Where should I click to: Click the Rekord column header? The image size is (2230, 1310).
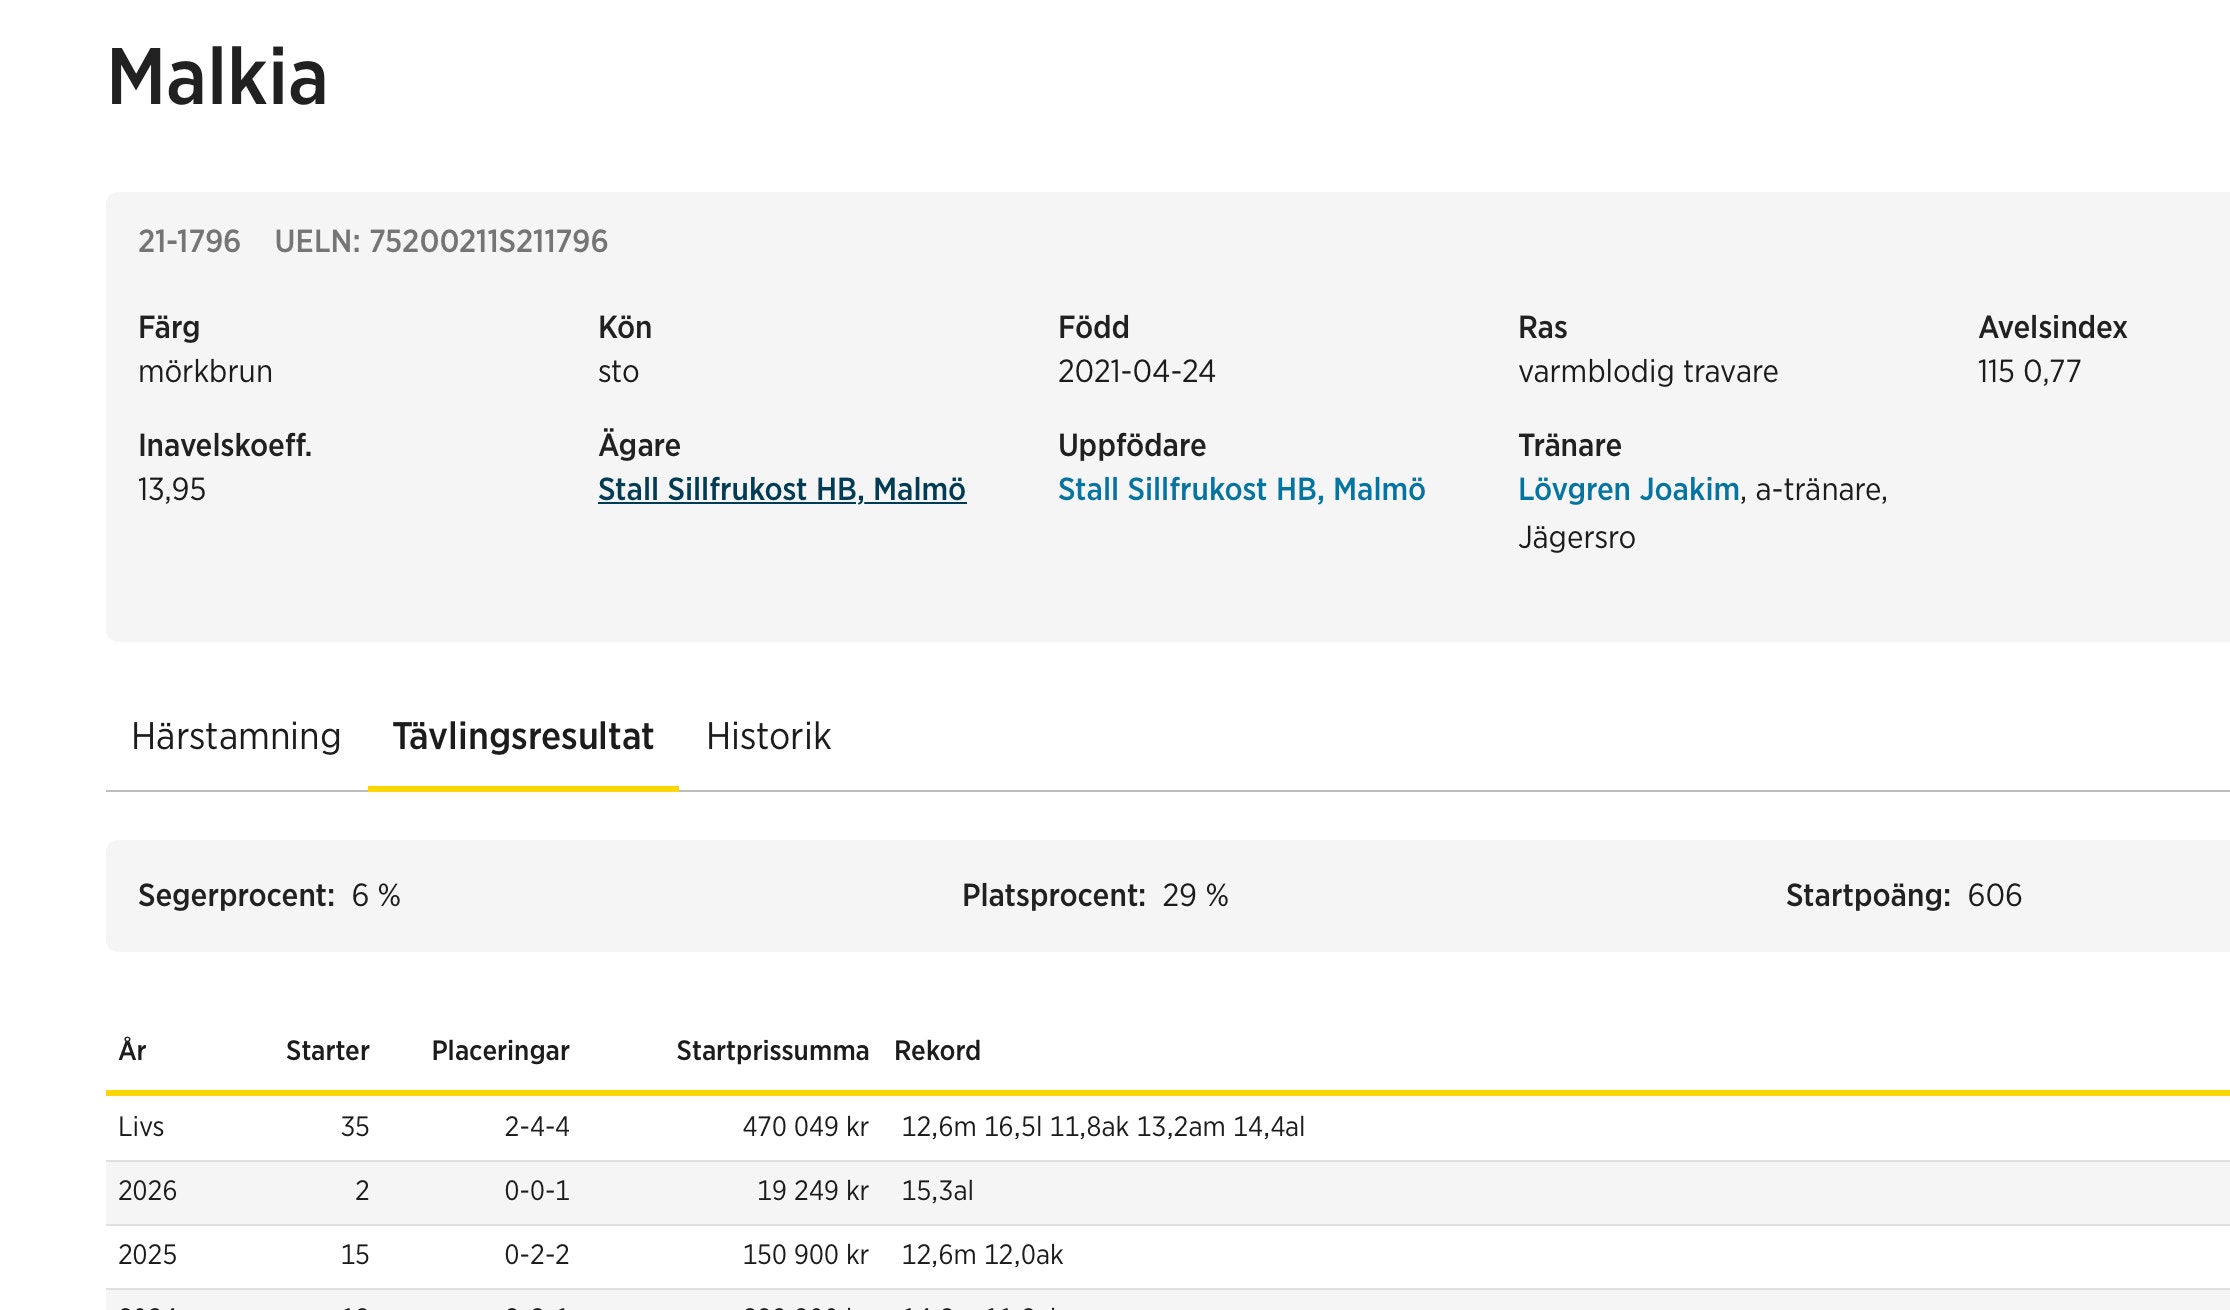point(937,1051)
